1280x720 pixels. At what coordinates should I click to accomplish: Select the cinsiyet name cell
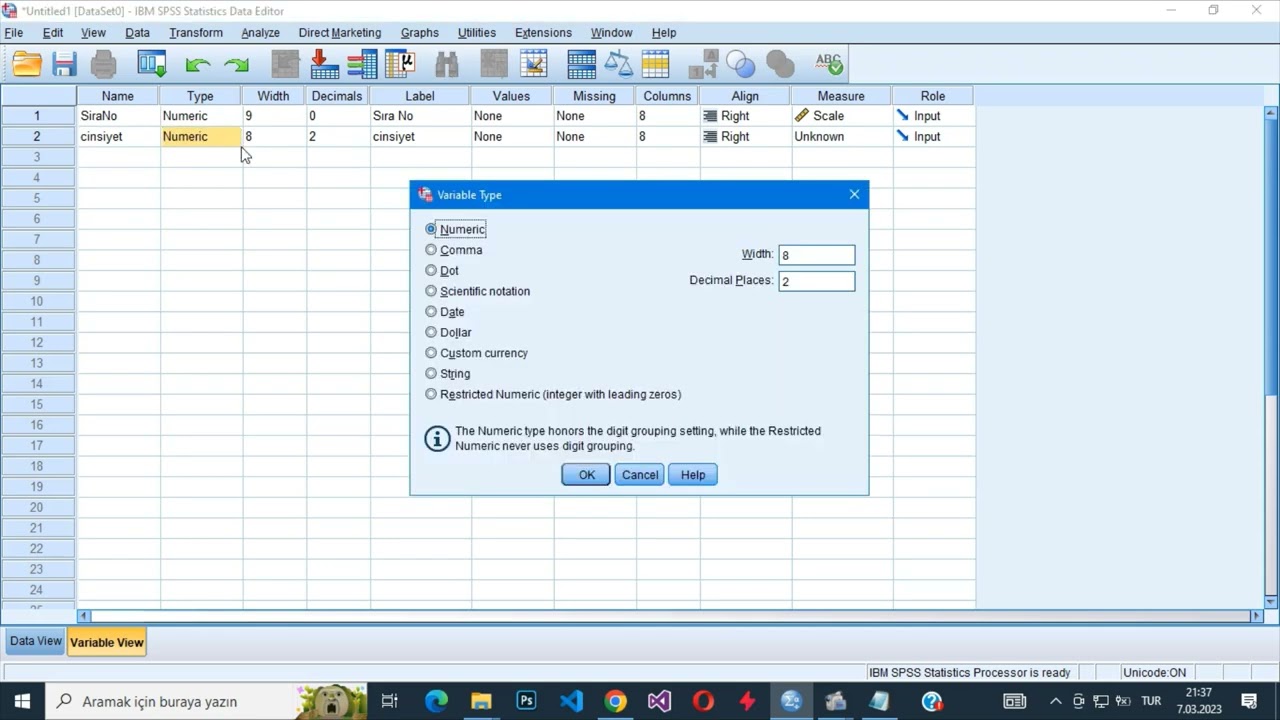(x=118, y=136)
